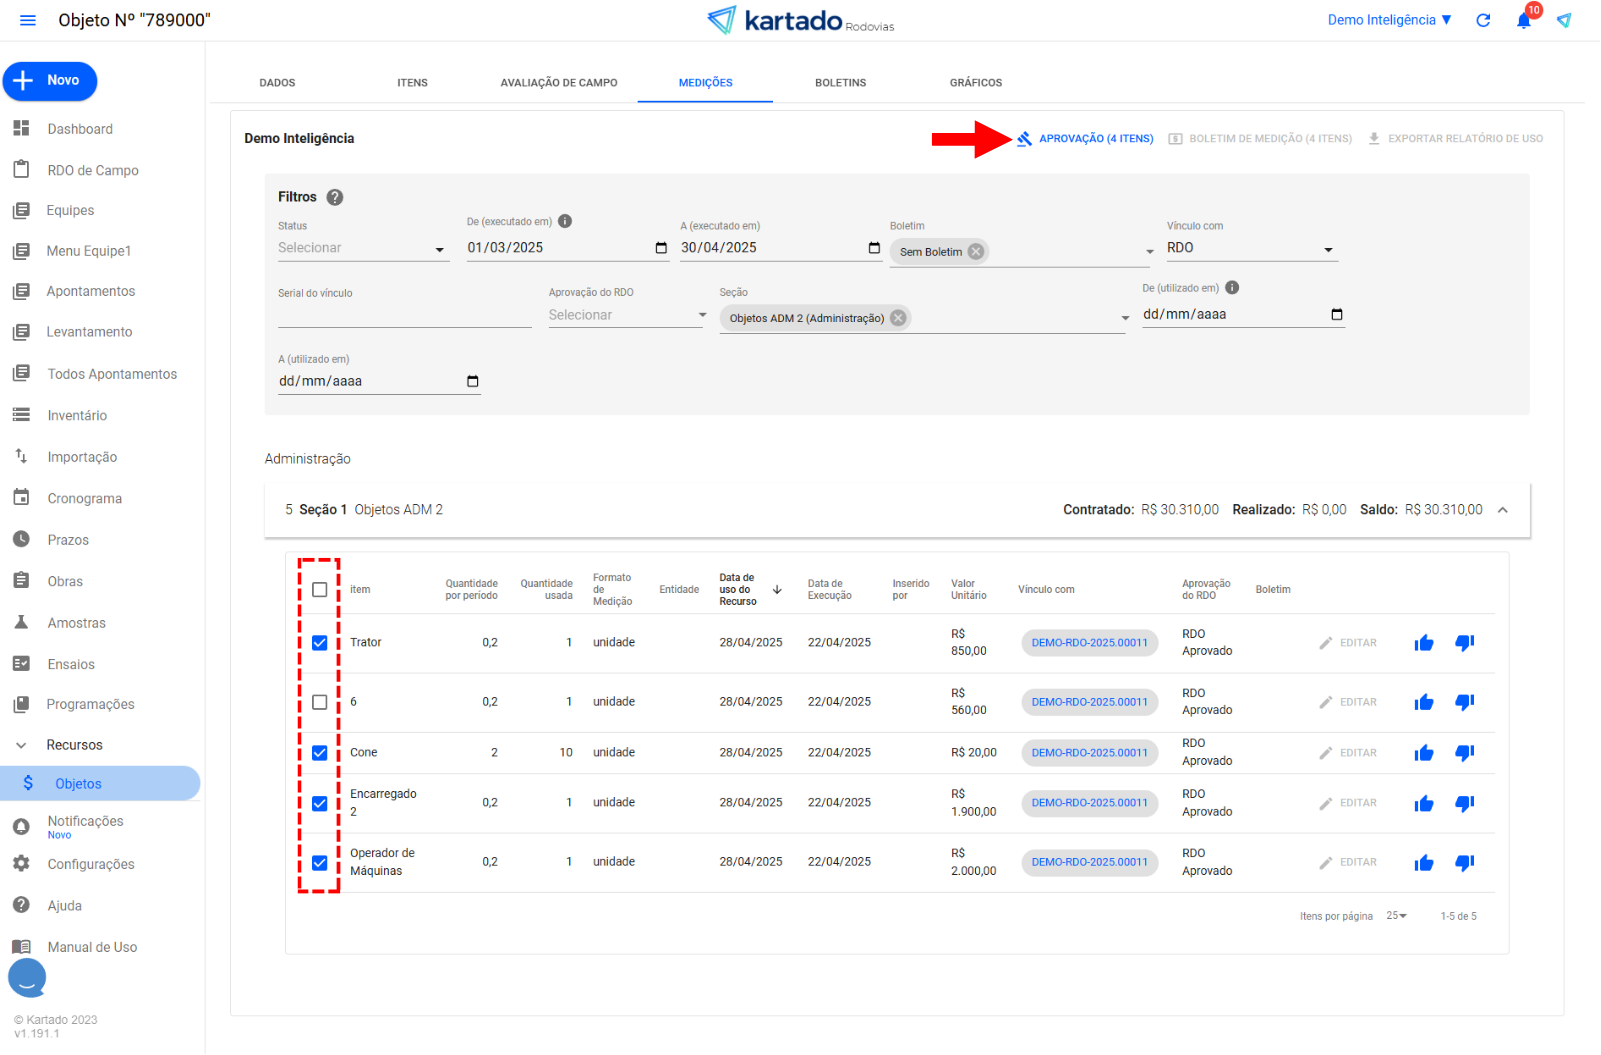1601x1055 pixels.
Task: Click the Aprovação (4 itens) button
Action: coord(1086,139)
